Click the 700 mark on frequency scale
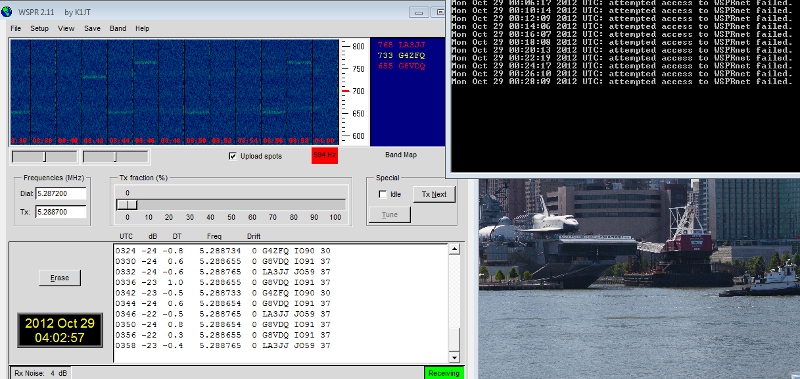 (357, 91)
